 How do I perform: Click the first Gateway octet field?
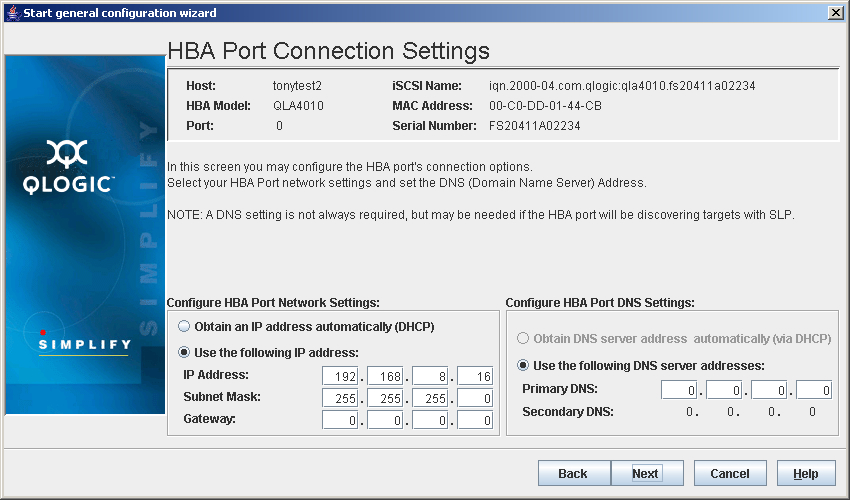click(340, 420)
